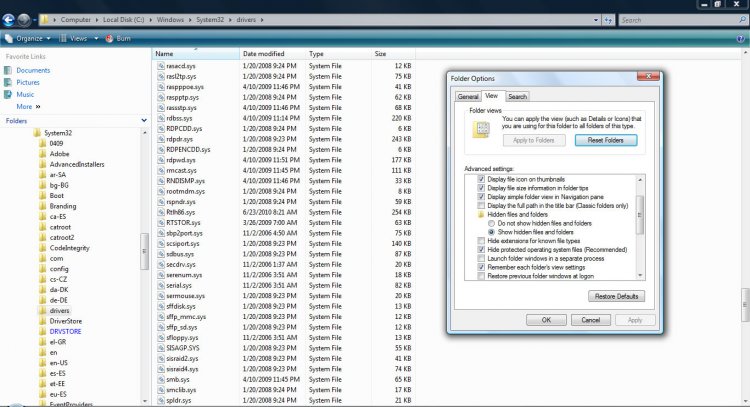Image resolution: width=750 pixels, height=407 pixels.
Task: Click the Forward navigation arrow button
Action: coord(24,20)
